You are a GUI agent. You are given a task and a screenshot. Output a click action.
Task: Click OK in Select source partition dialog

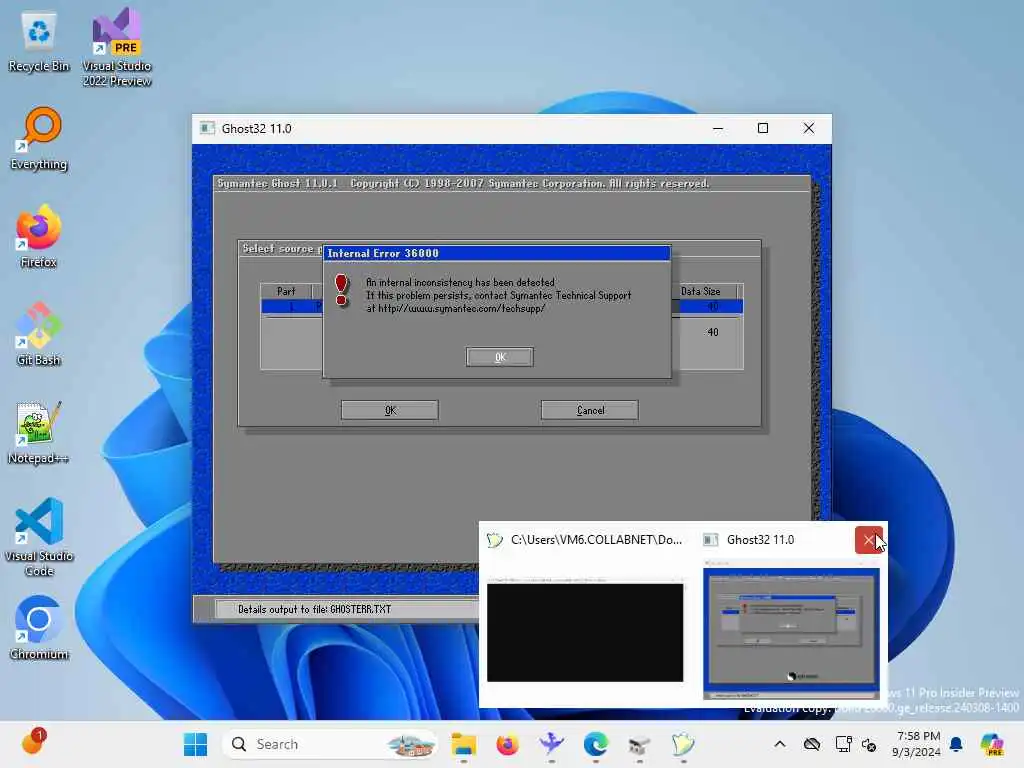(390, 410)
